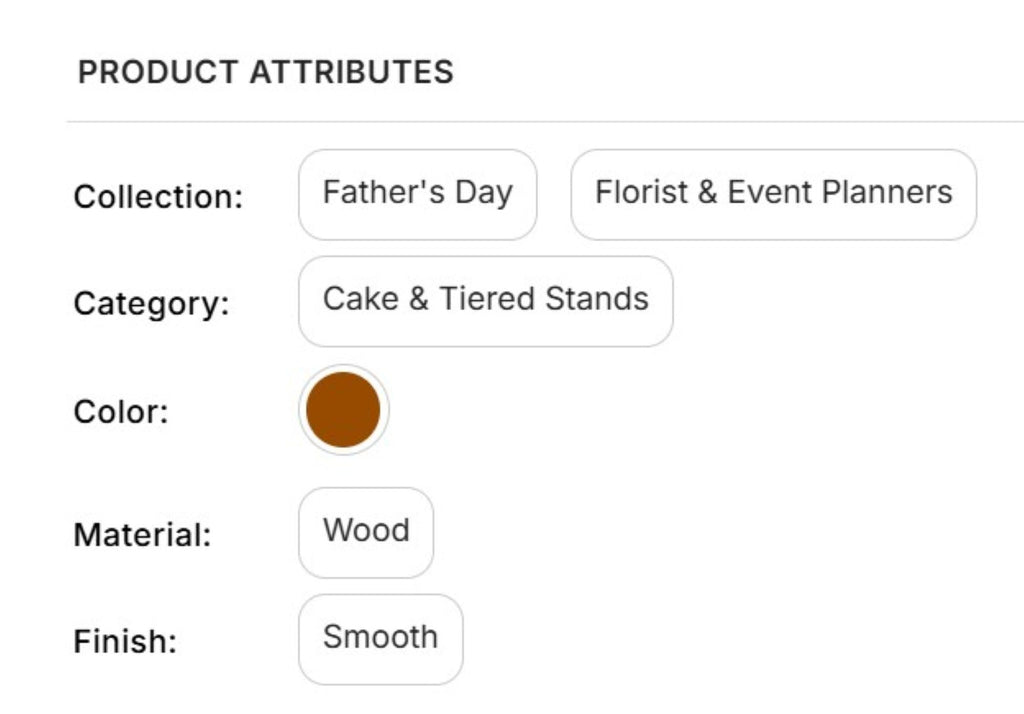Show products made of Wood
The image size is (1024, 714).
coord(366,531)
